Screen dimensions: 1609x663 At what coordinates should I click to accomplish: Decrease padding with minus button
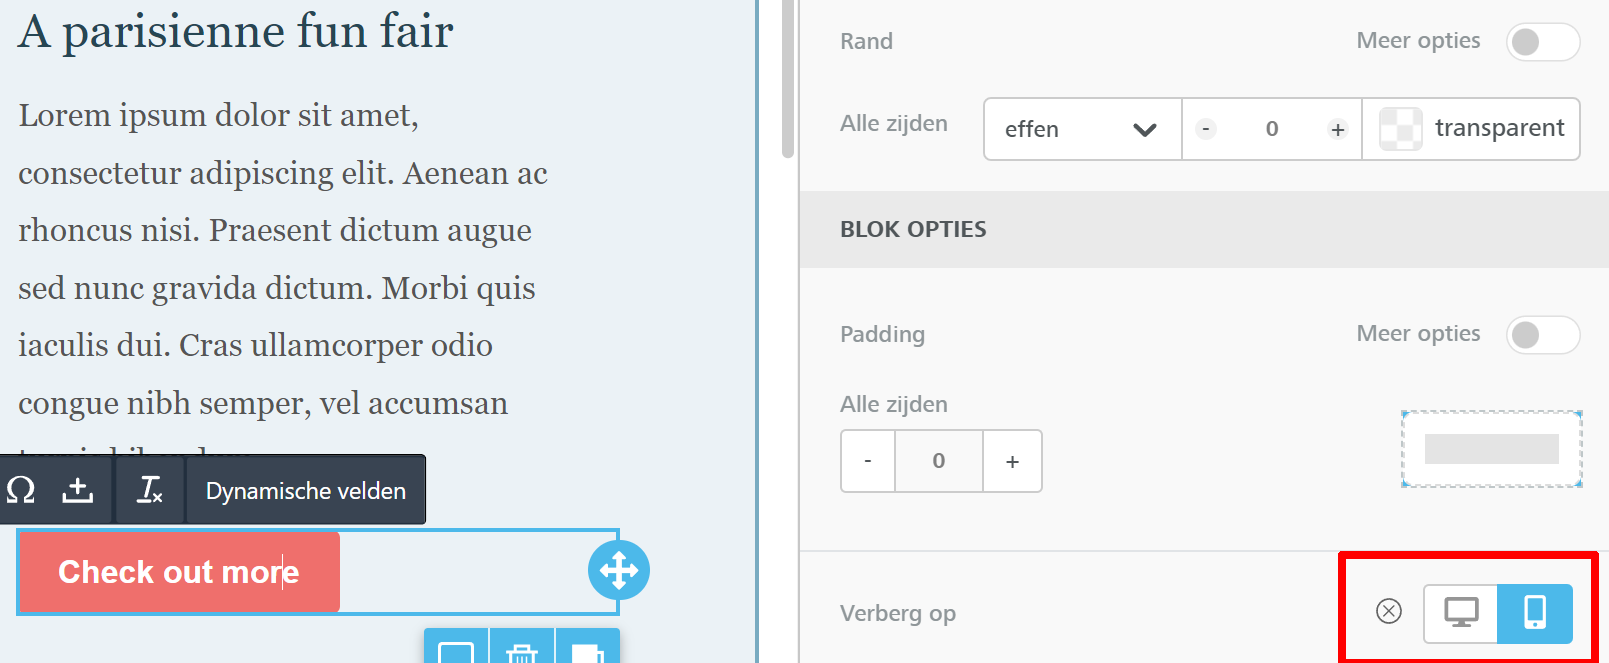coord(868,461)
